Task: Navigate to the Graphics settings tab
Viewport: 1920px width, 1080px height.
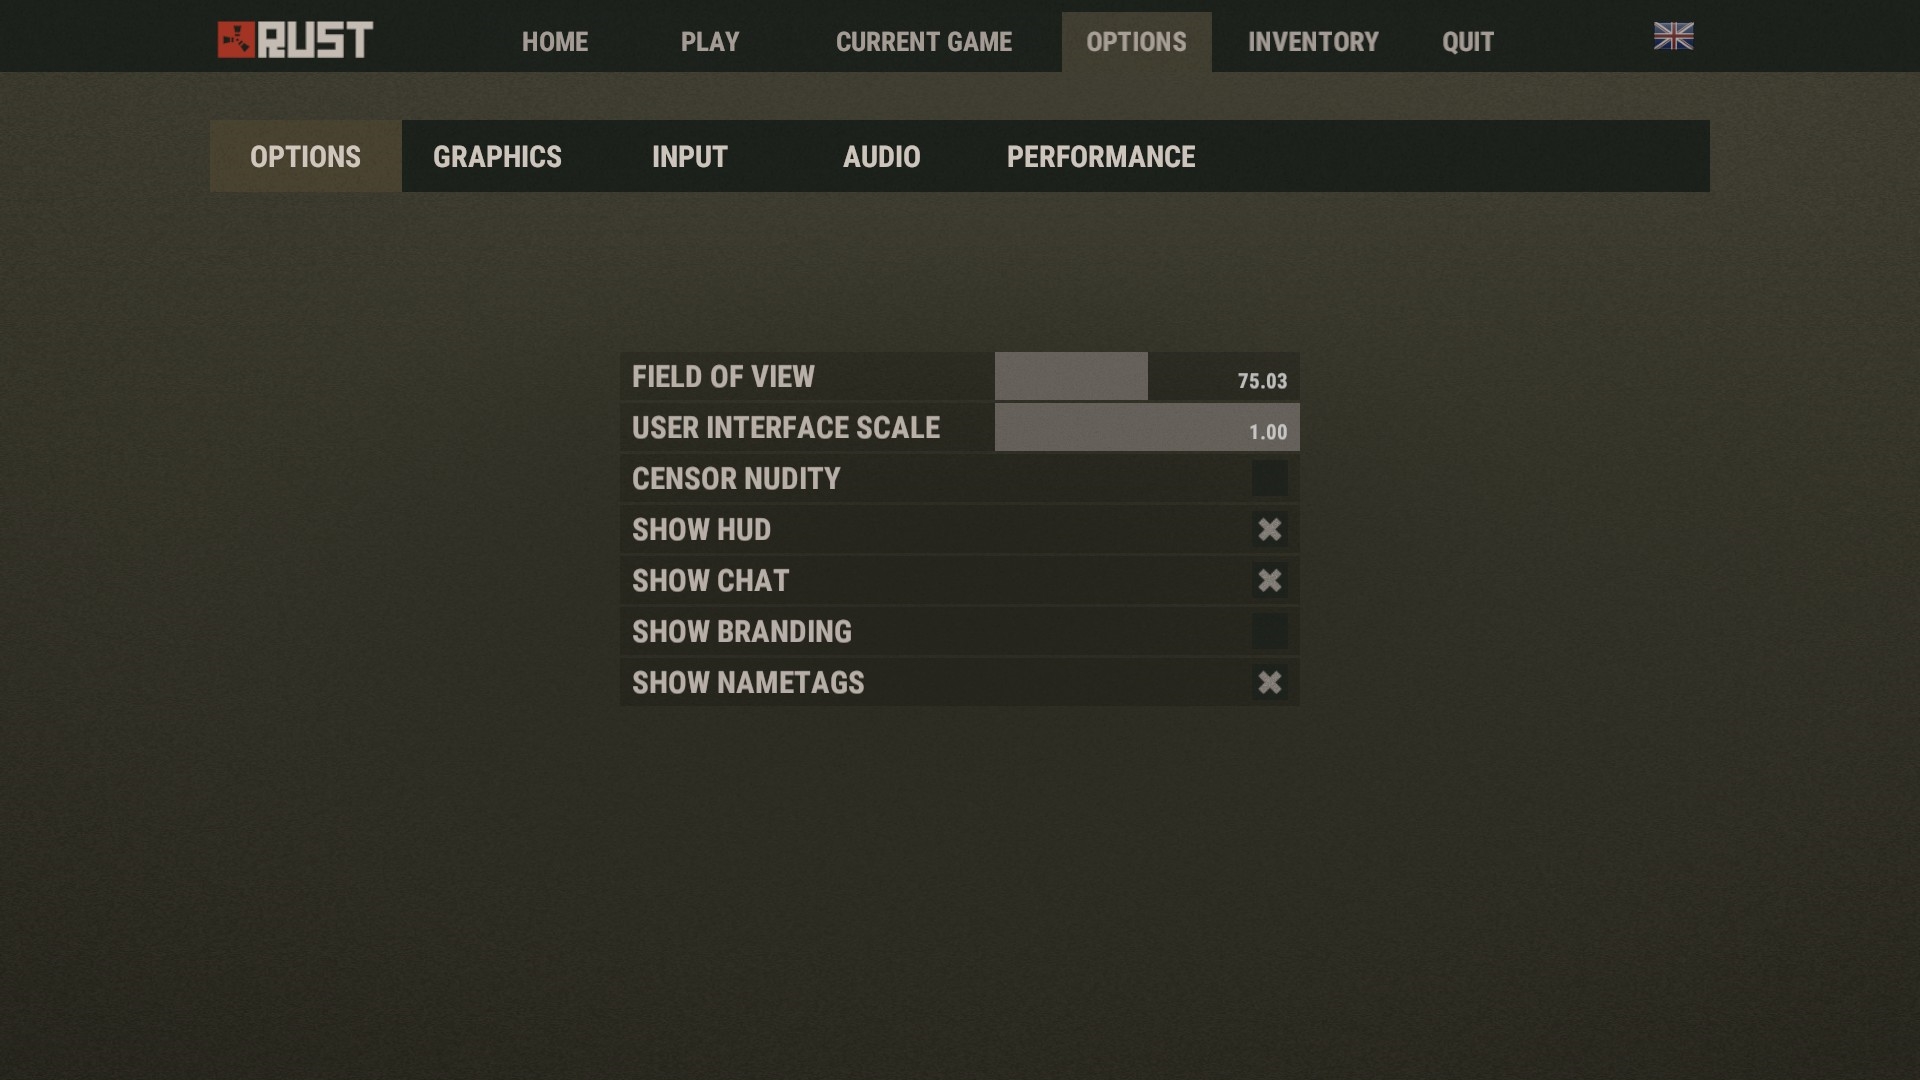Action: [497, 156]
